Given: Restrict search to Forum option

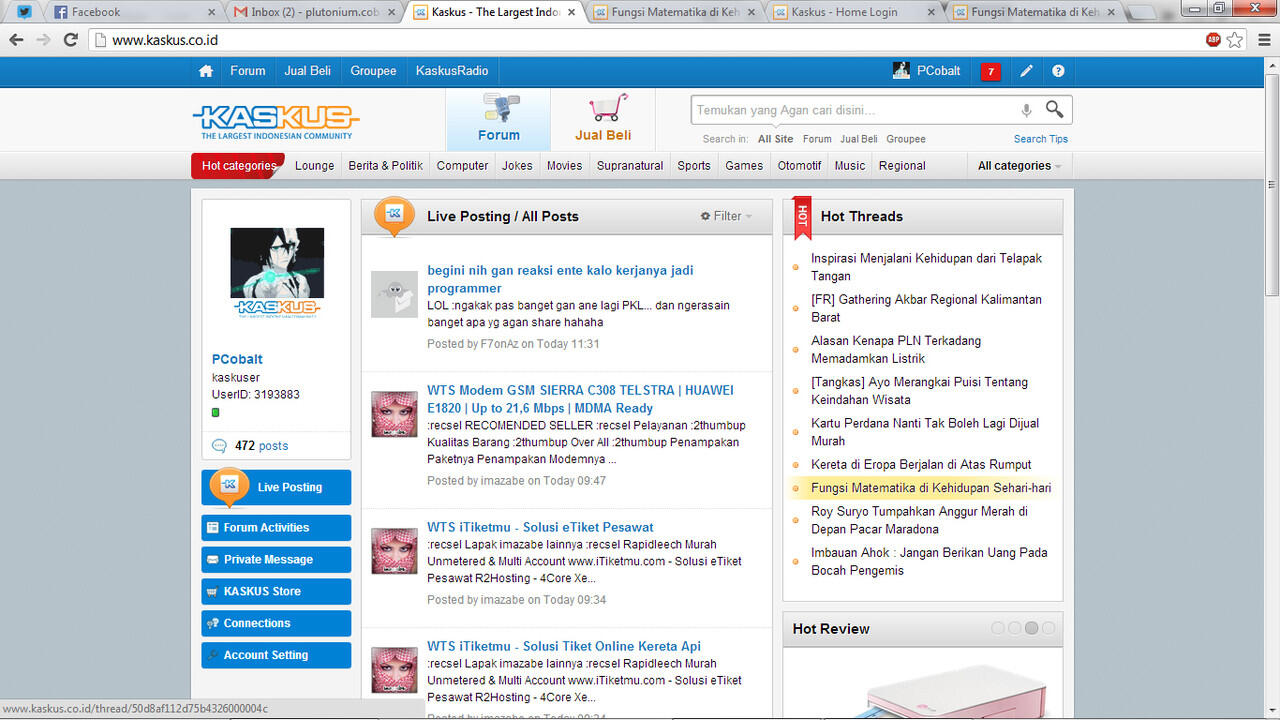Looking at the screenshot, I should click(817, 139).
